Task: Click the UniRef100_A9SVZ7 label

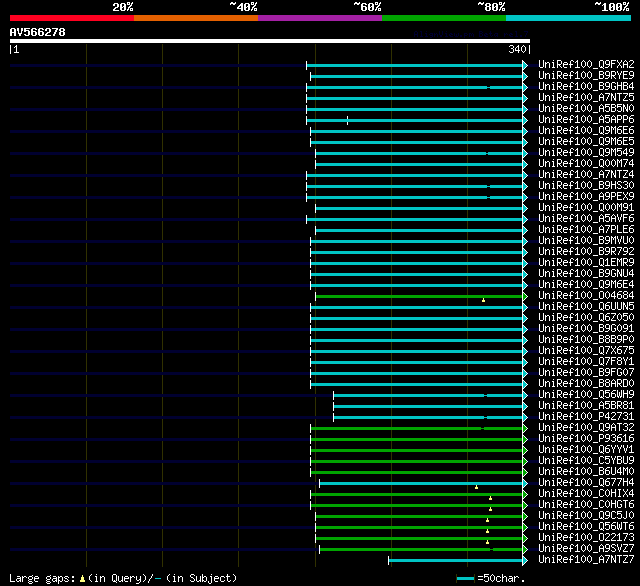Action: tap(586, 549)
